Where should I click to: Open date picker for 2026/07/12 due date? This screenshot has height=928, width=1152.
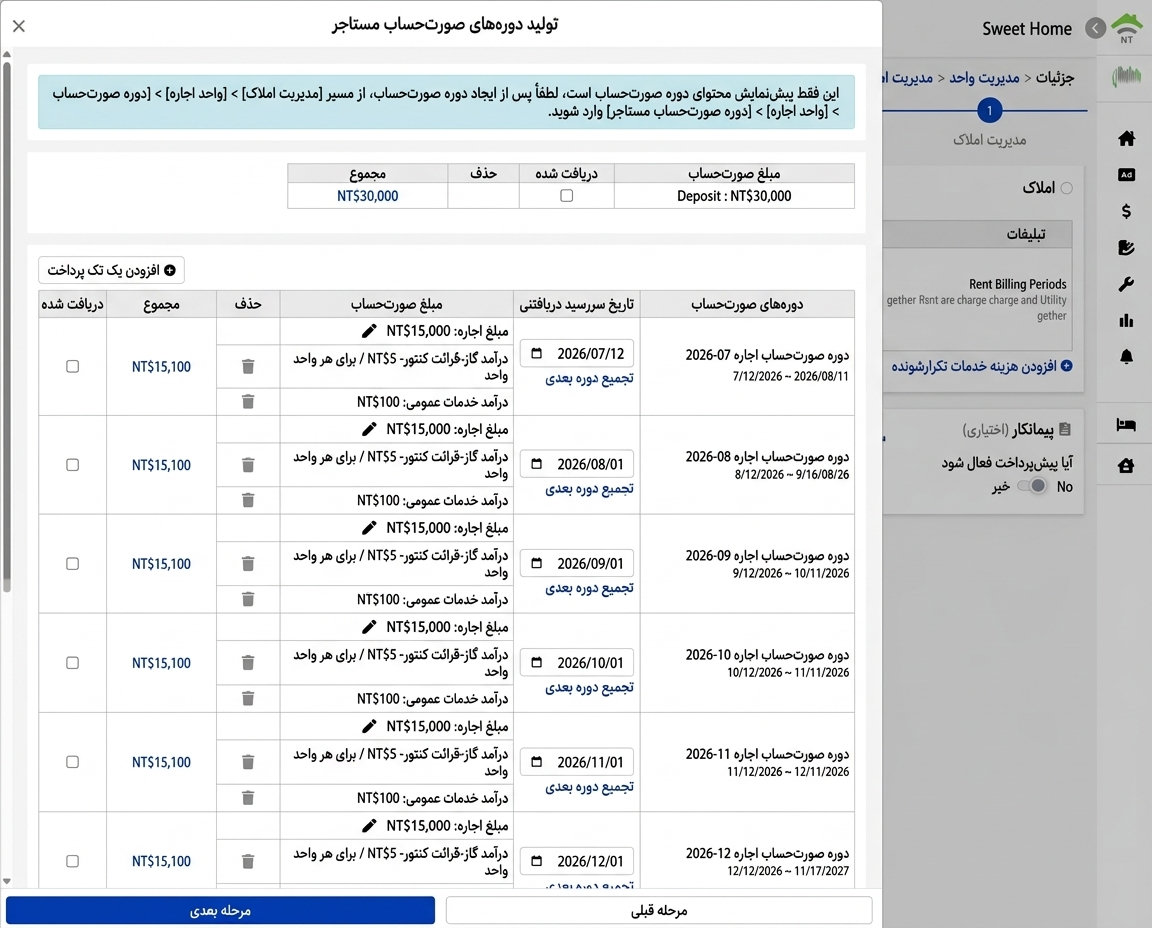(537, 353)
